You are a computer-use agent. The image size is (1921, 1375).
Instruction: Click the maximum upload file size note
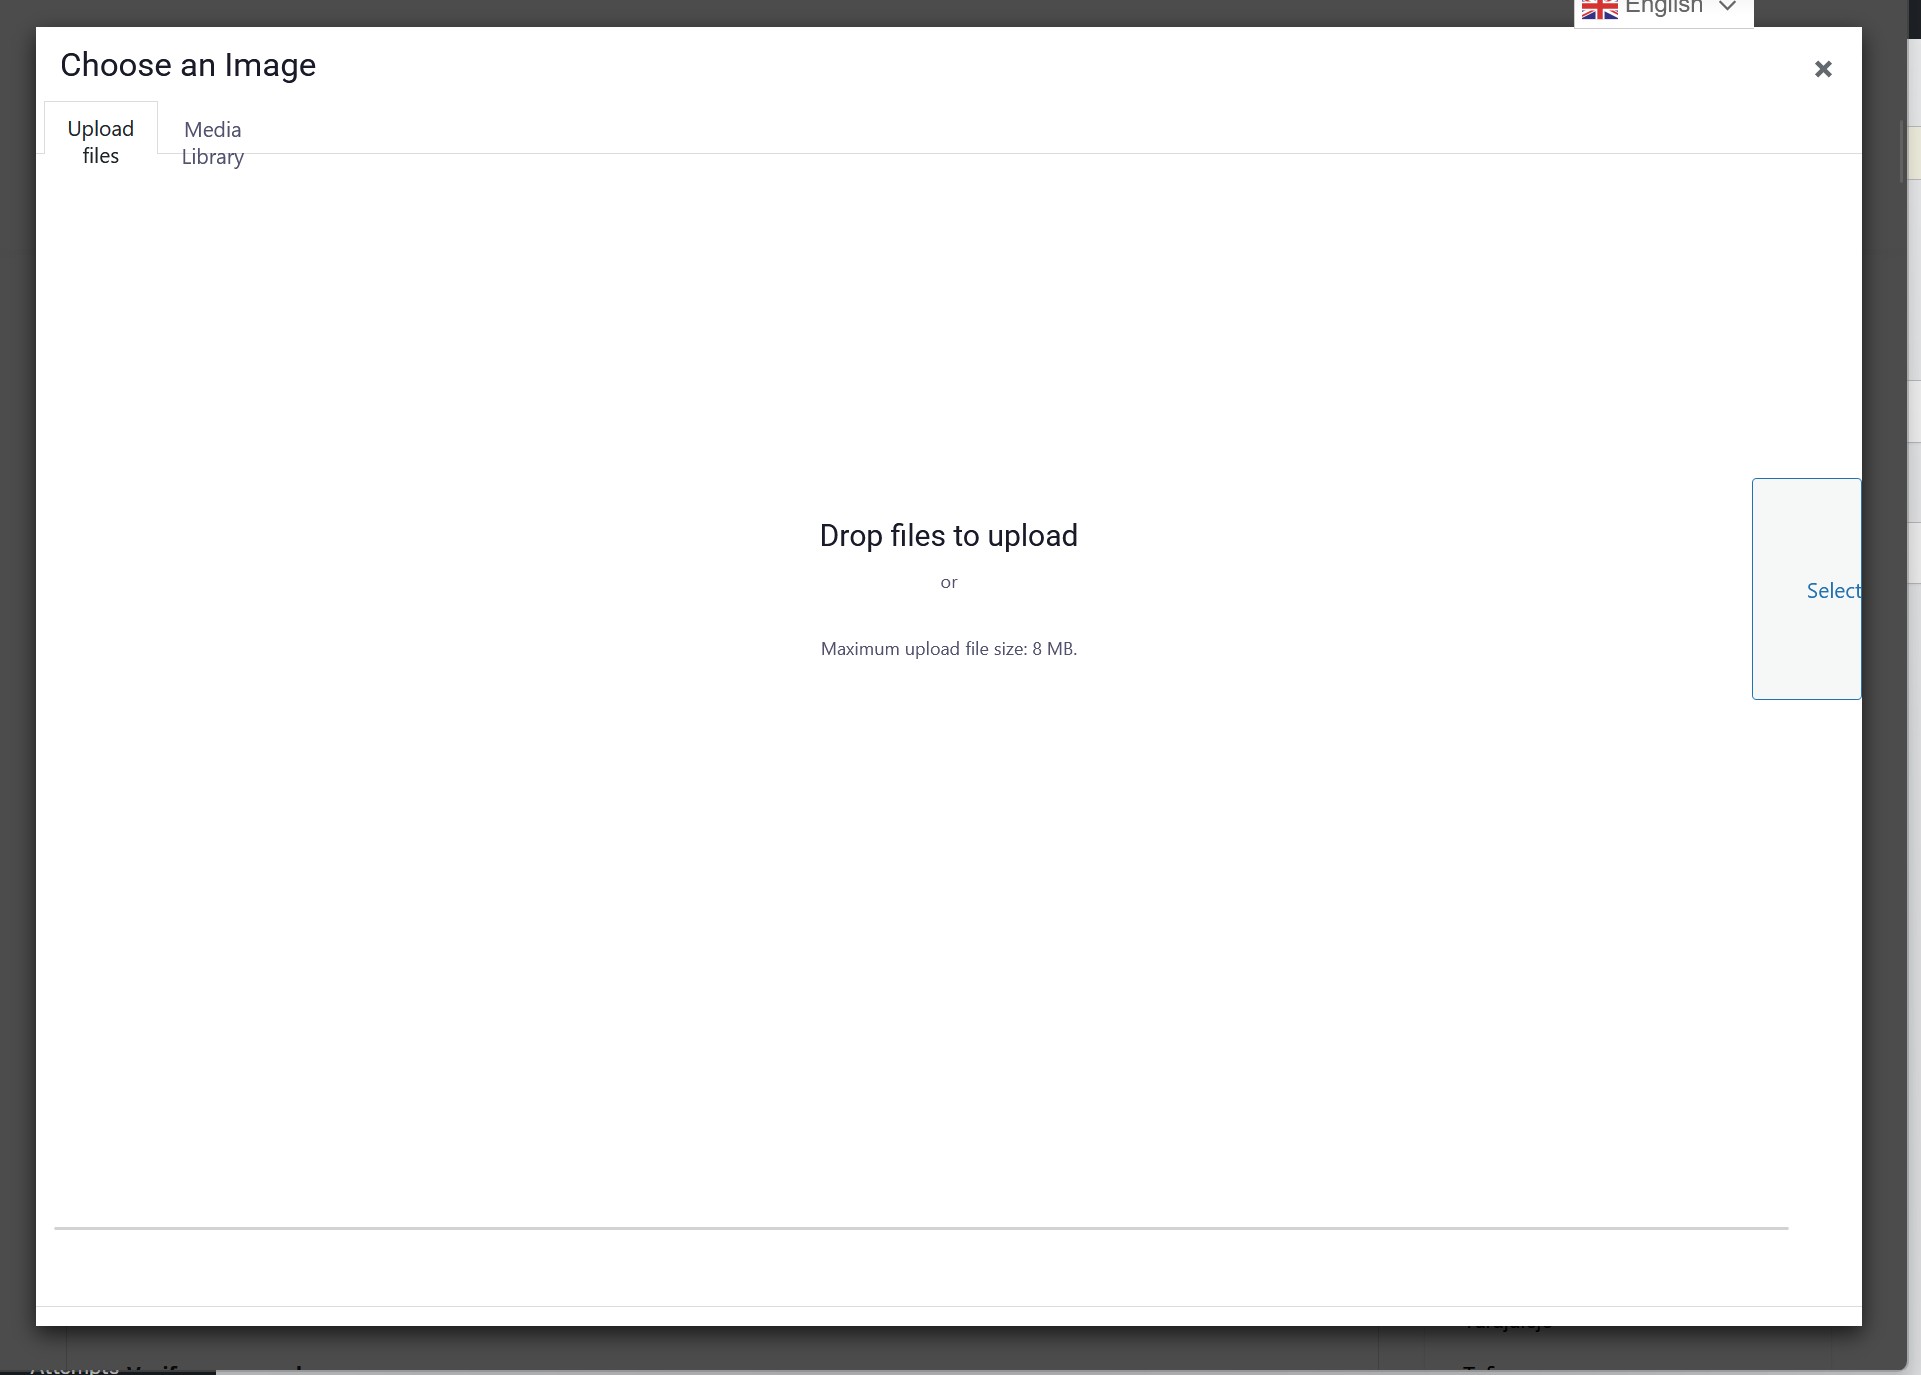click(948, 649)
